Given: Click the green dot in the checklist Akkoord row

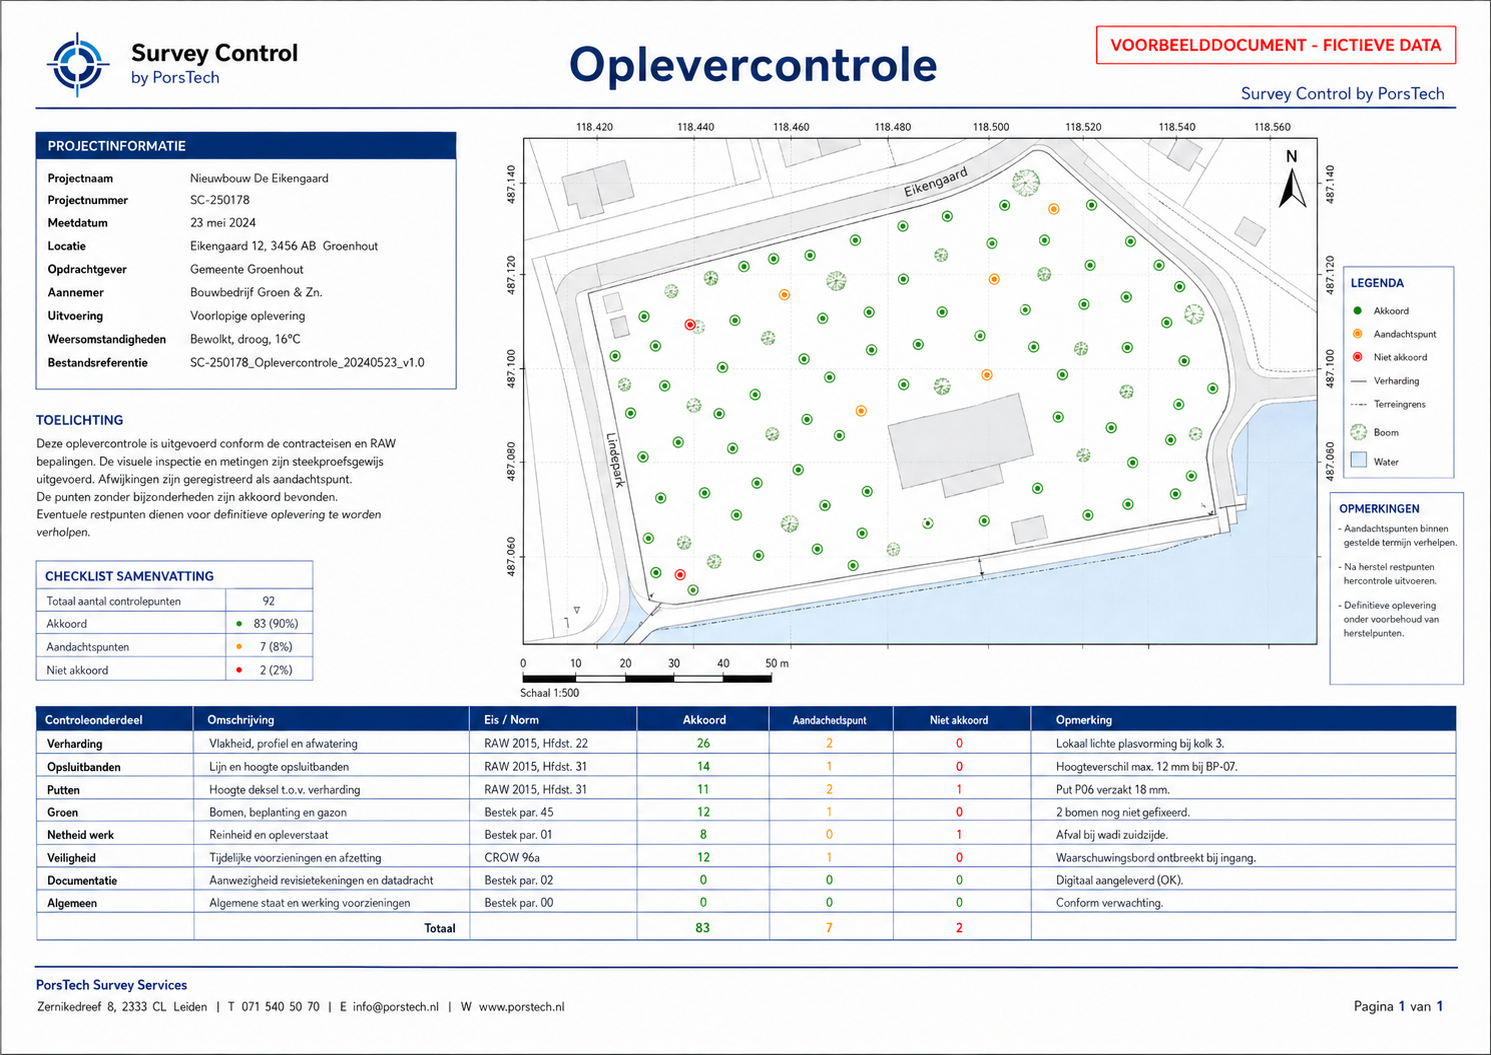Looking at the screenshot, I should tap(239, 623).
